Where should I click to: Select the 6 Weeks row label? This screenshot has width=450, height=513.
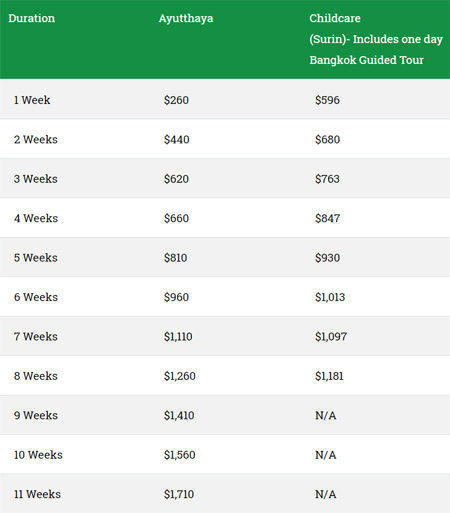coord(36,297)
